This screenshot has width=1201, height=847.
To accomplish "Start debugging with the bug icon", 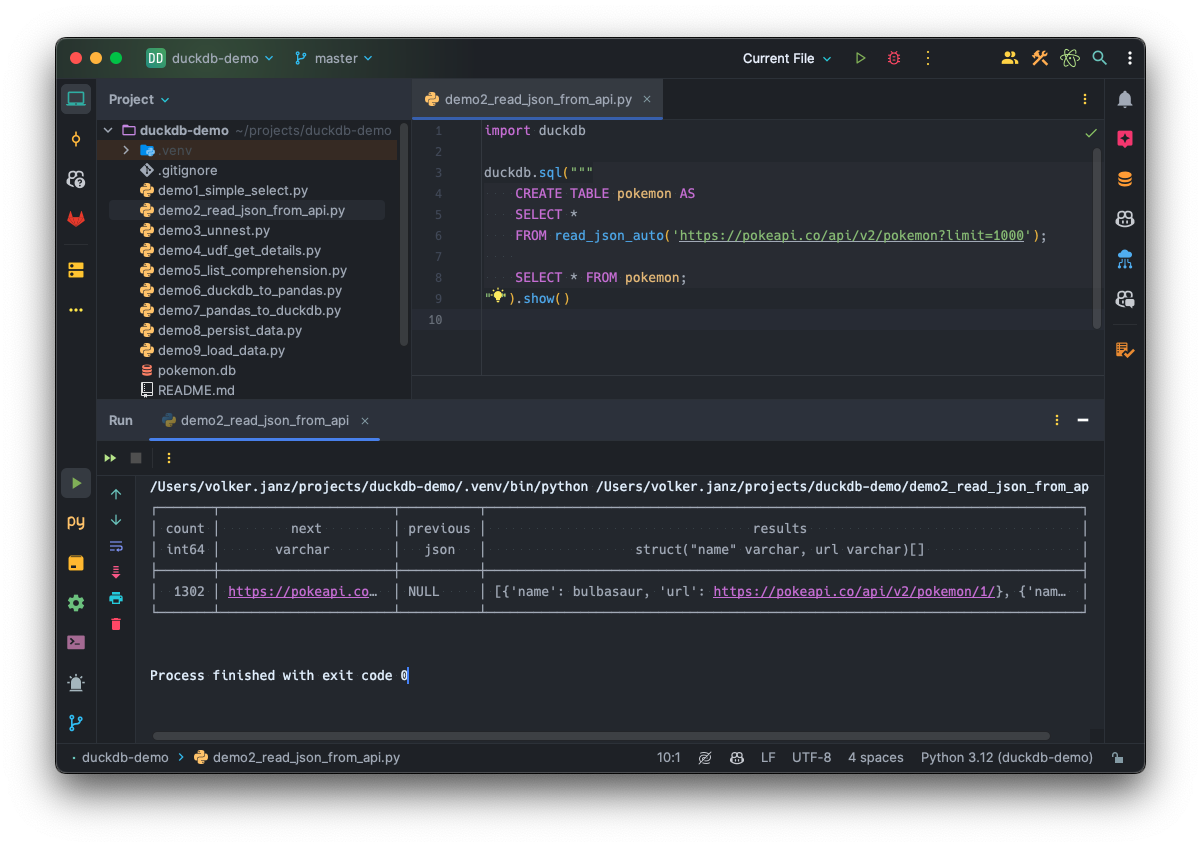I will click(x=893, y=58).
